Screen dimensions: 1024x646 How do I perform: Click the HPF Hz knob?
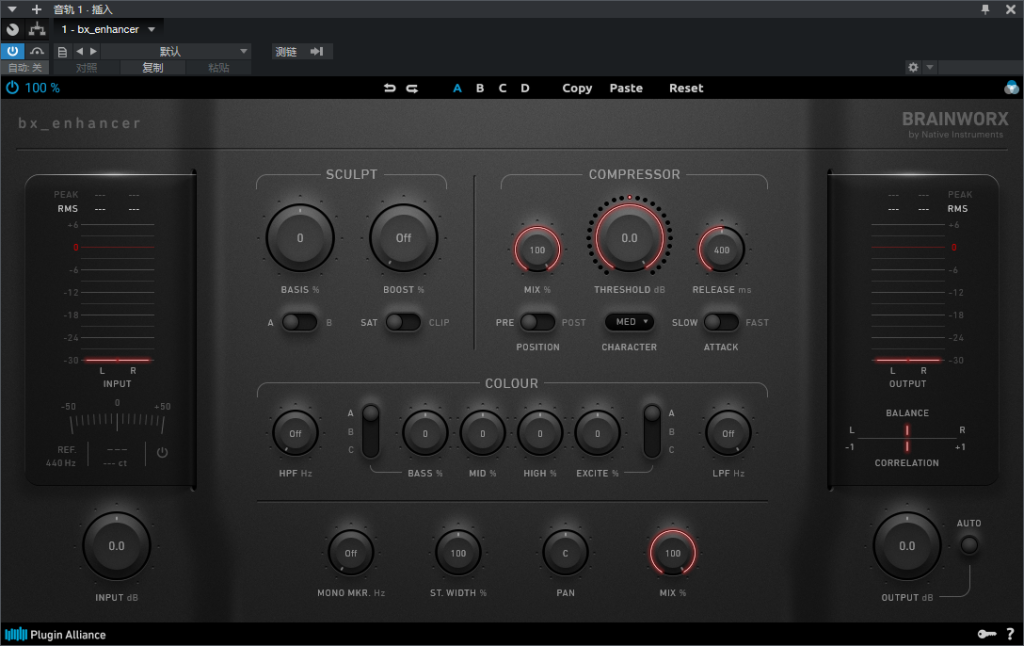[295, 433]
